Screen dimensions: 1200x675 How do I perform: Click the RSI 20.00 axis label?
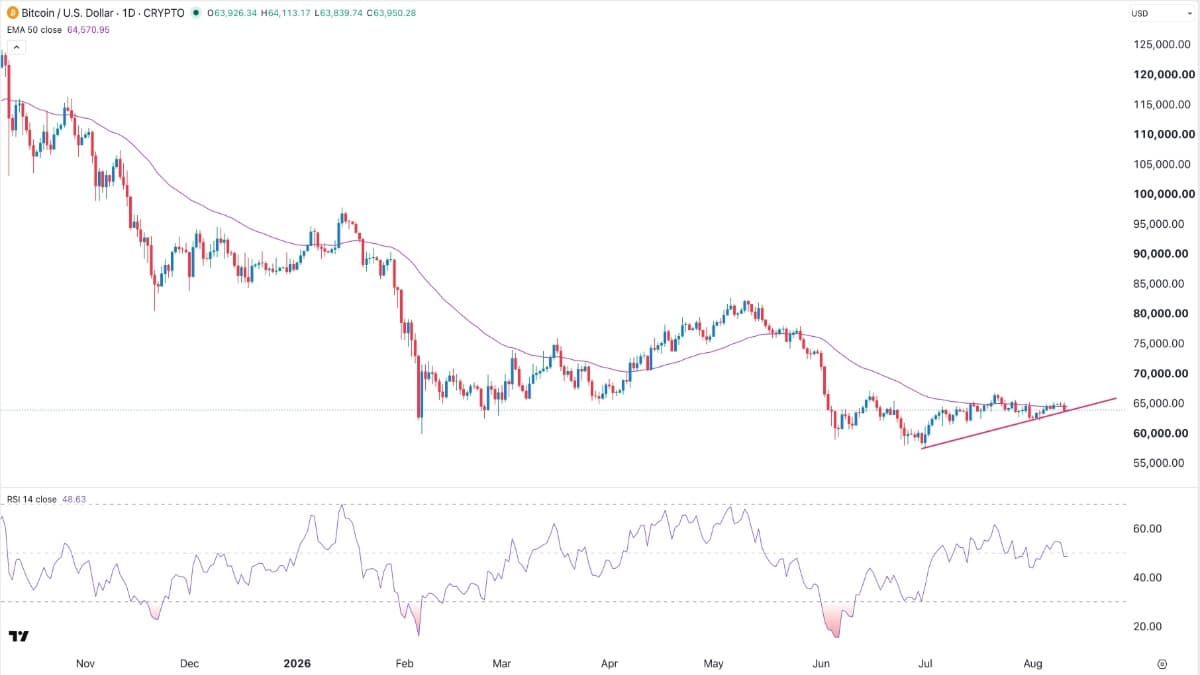(1146, 627)
